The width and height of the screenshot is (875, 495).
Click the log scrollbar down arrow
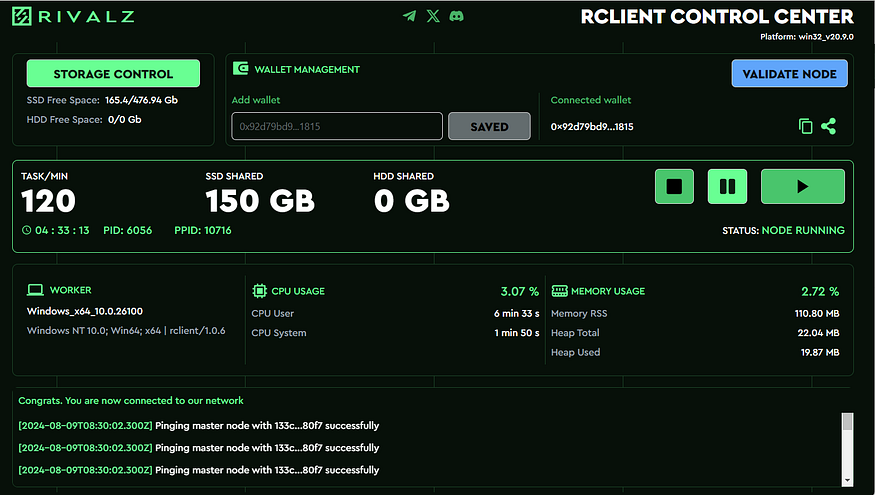coord(848,480)
